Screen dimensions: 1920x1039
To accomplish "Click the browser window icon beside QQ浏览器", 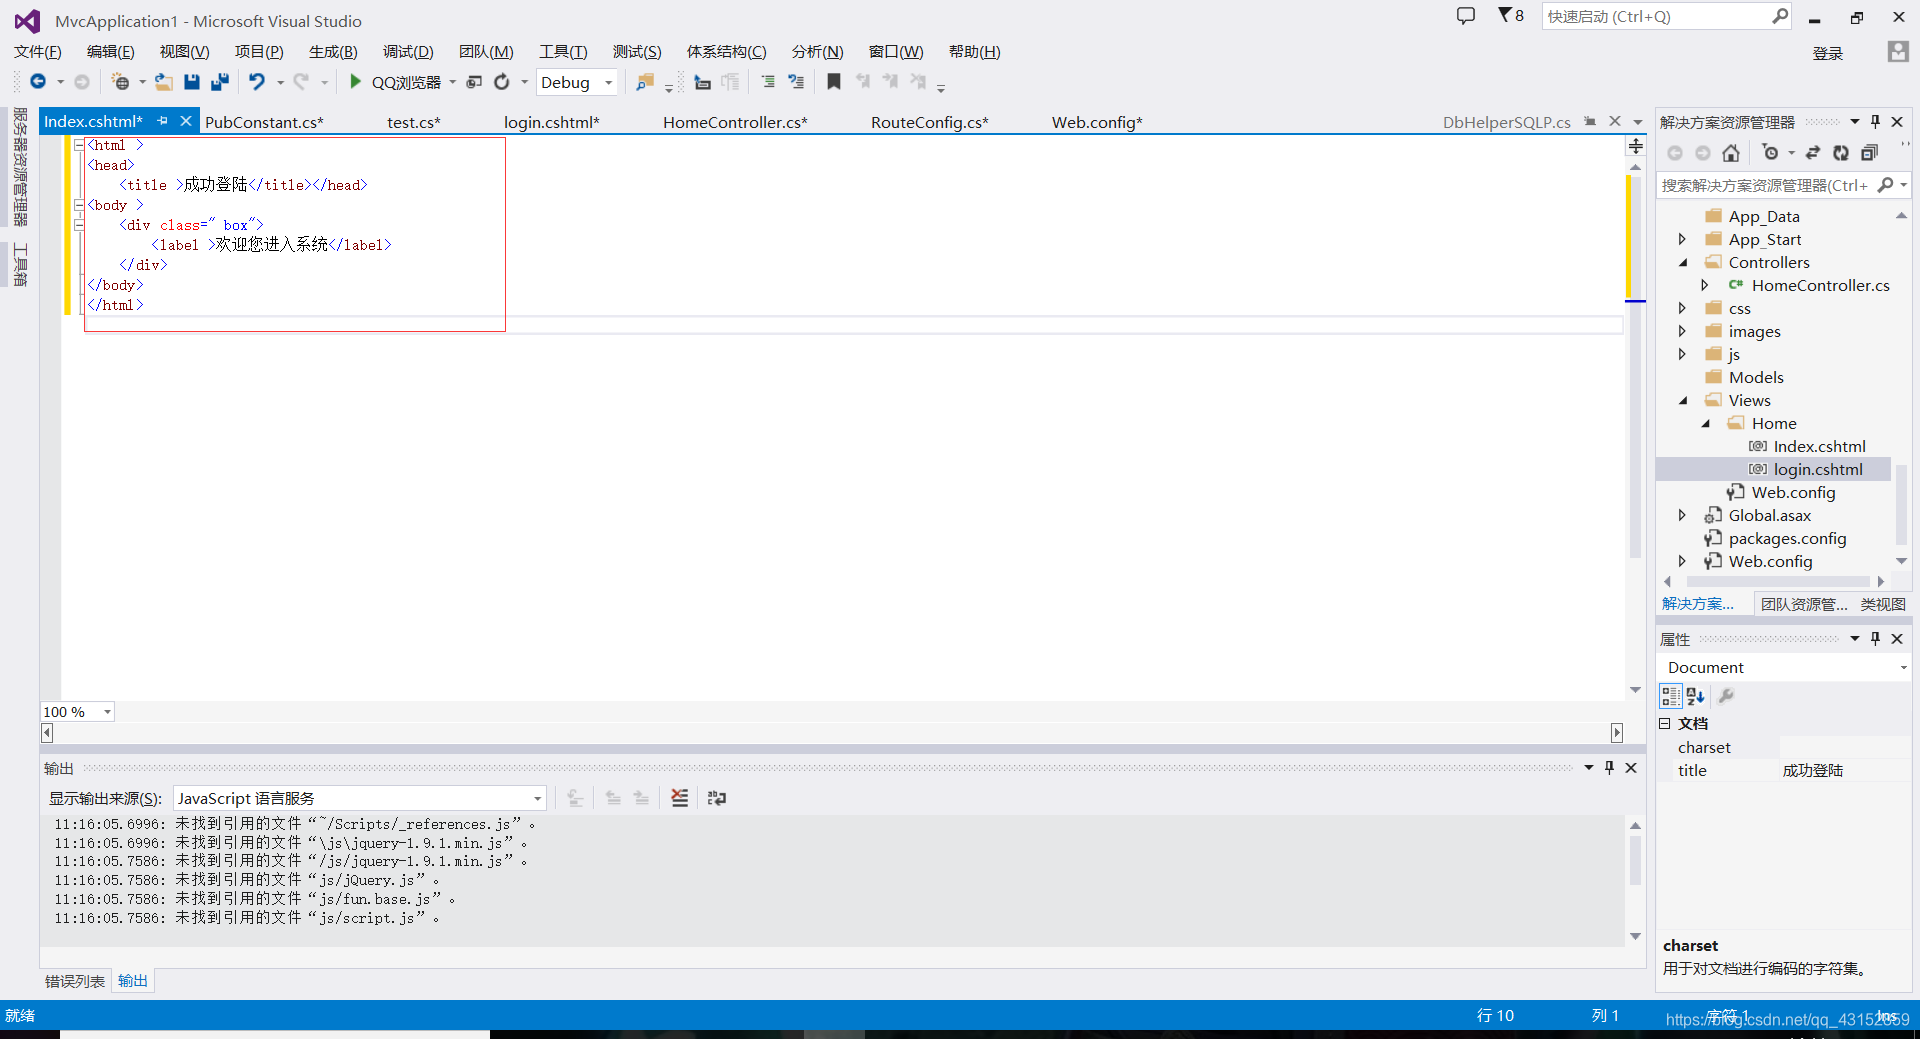I will (475, 82).
